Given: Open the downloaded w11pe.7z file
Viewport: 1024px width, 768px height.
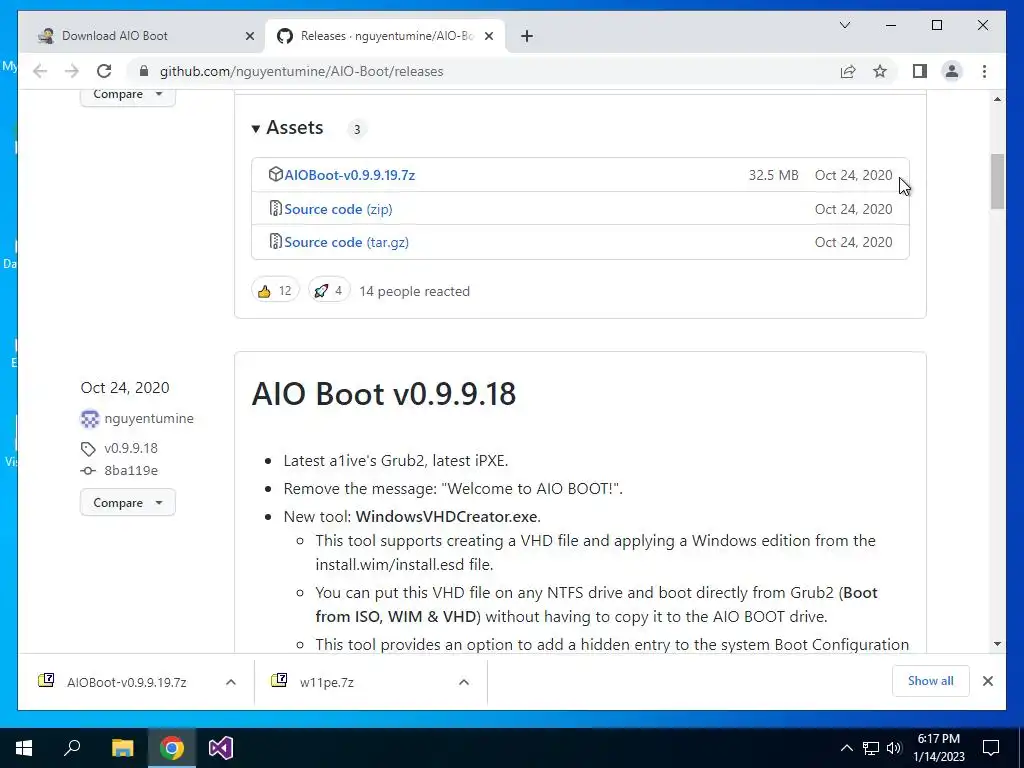Looking at the screenshot, I should (x=327, y=682).
